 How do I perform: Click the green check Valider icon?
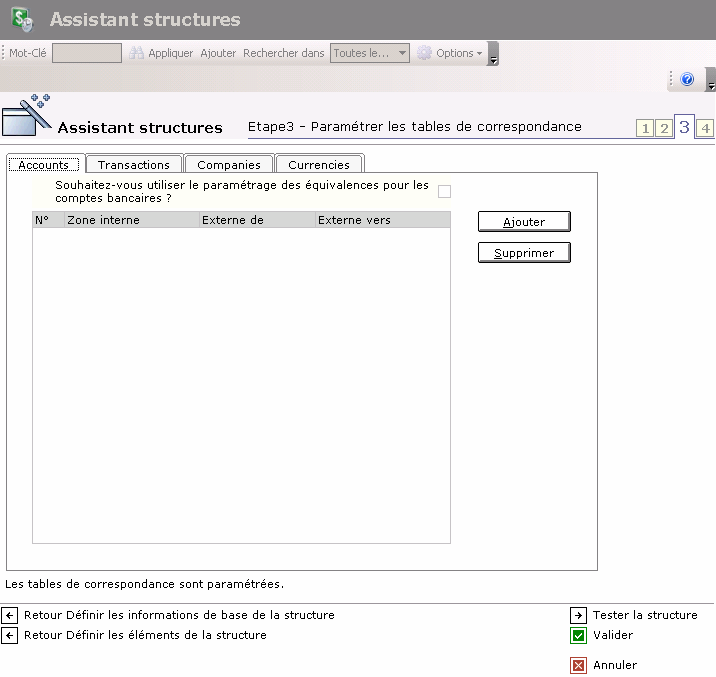point(578,635)
